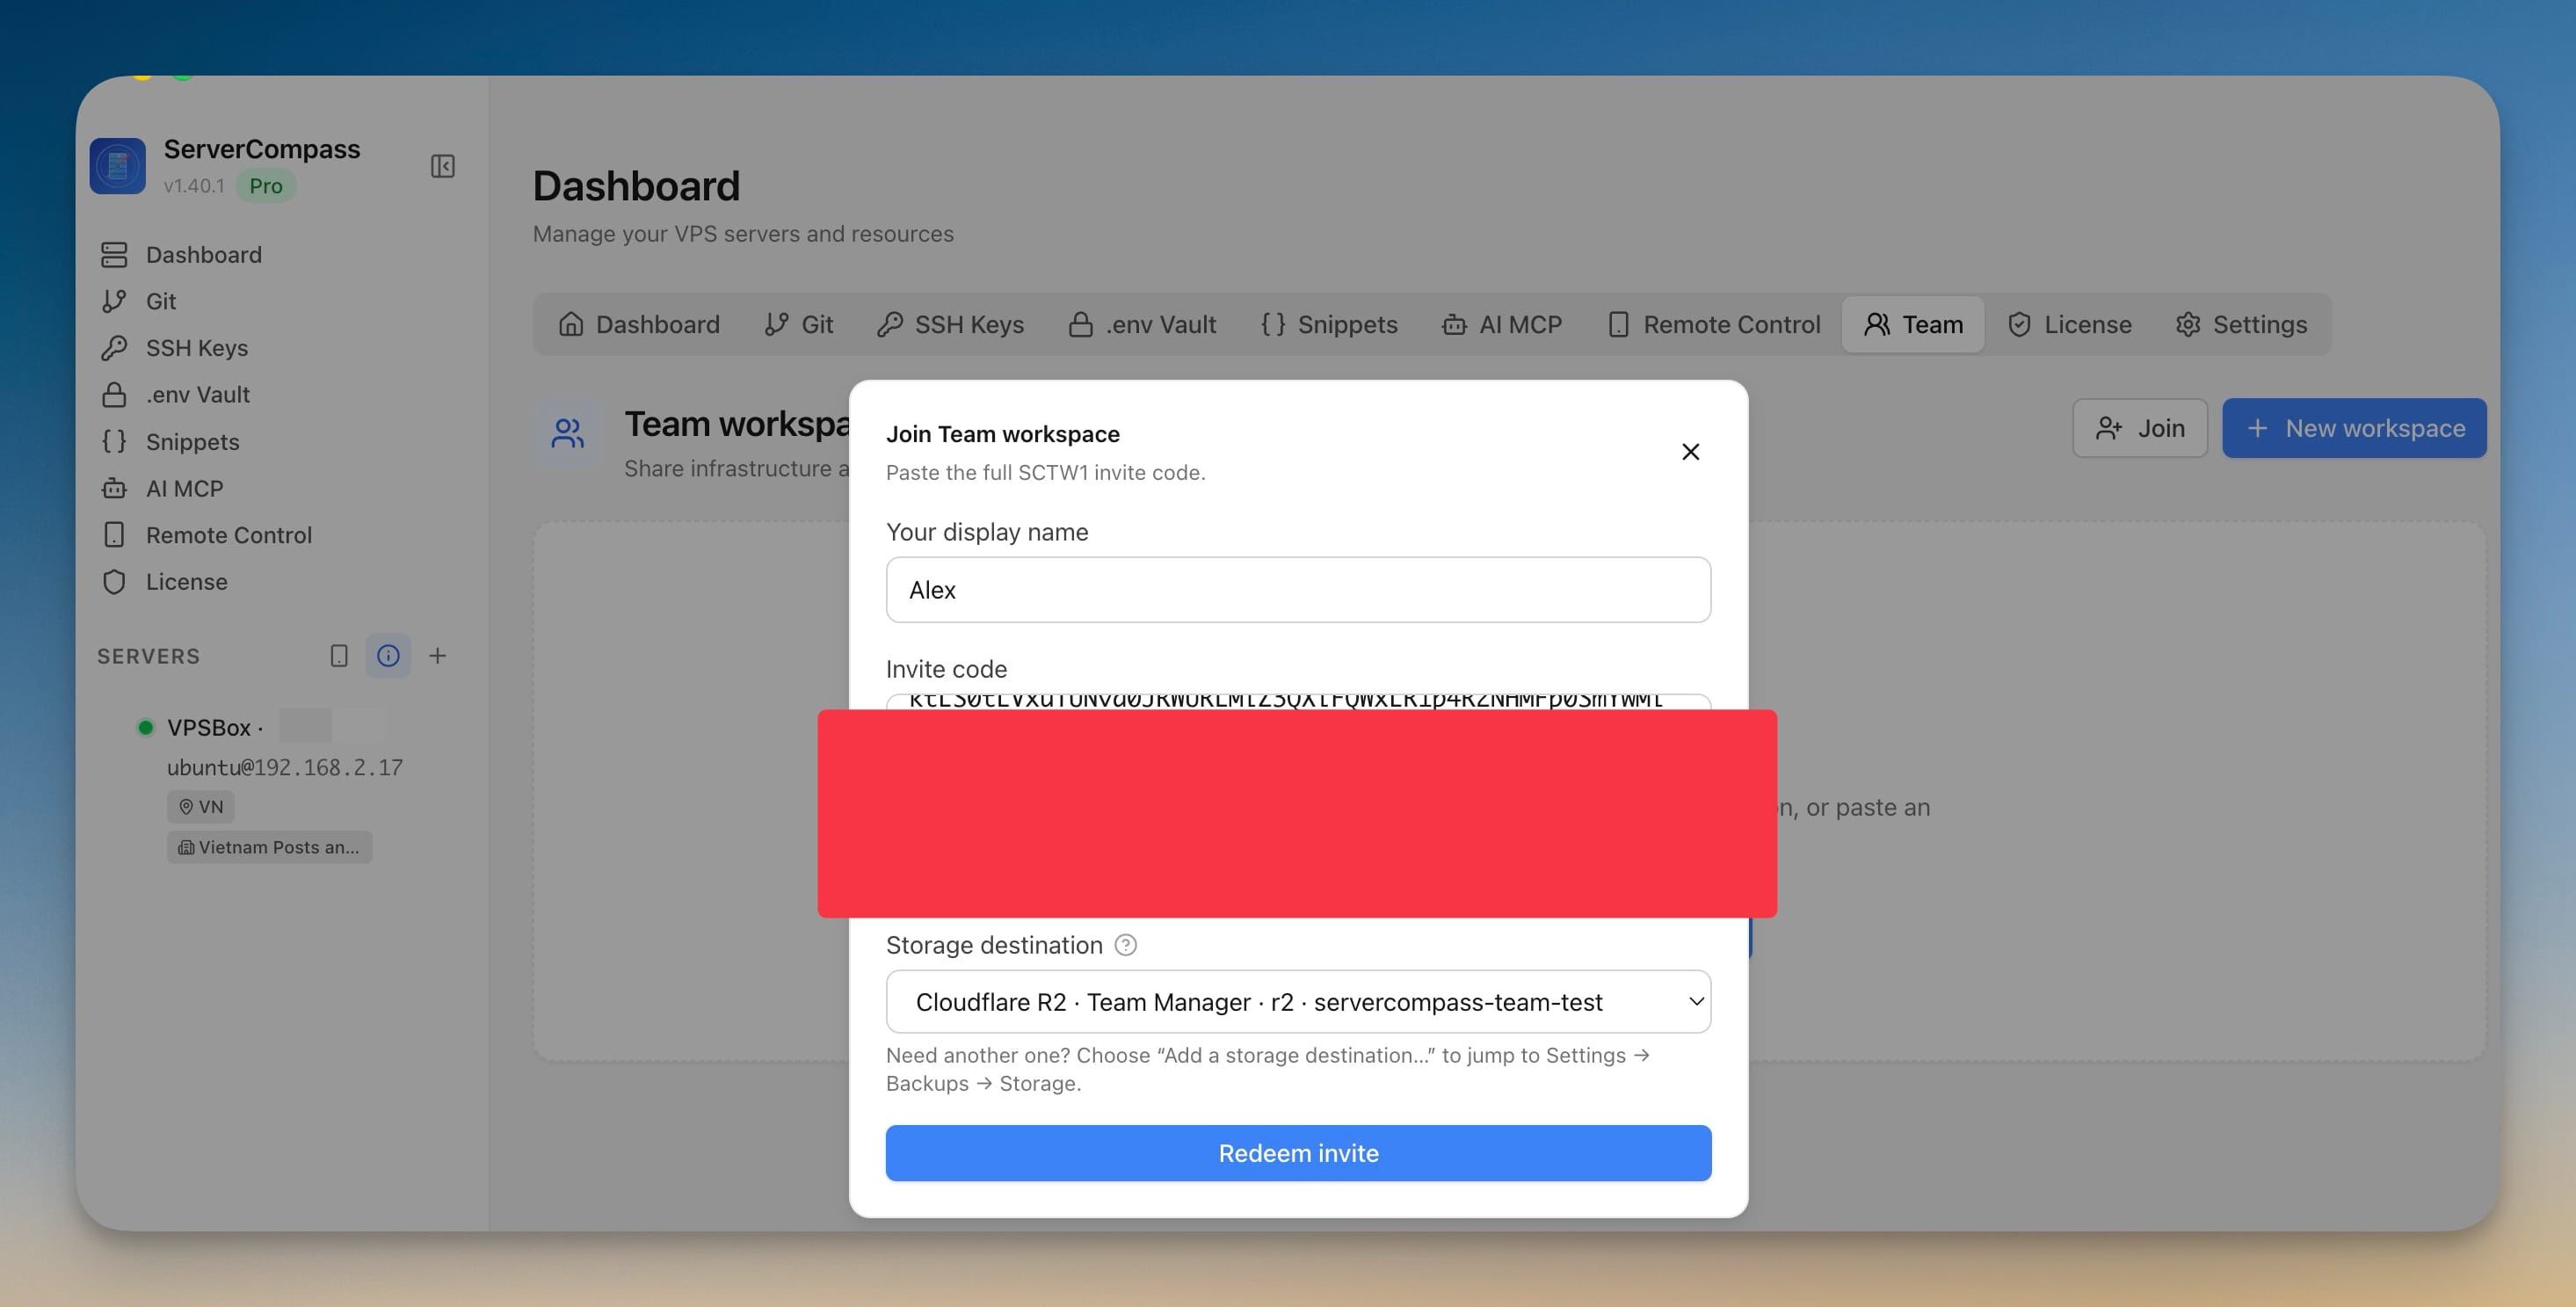Open .env Vault in the sidebar
2576x1307 pixels.
[x=175, y=395]
